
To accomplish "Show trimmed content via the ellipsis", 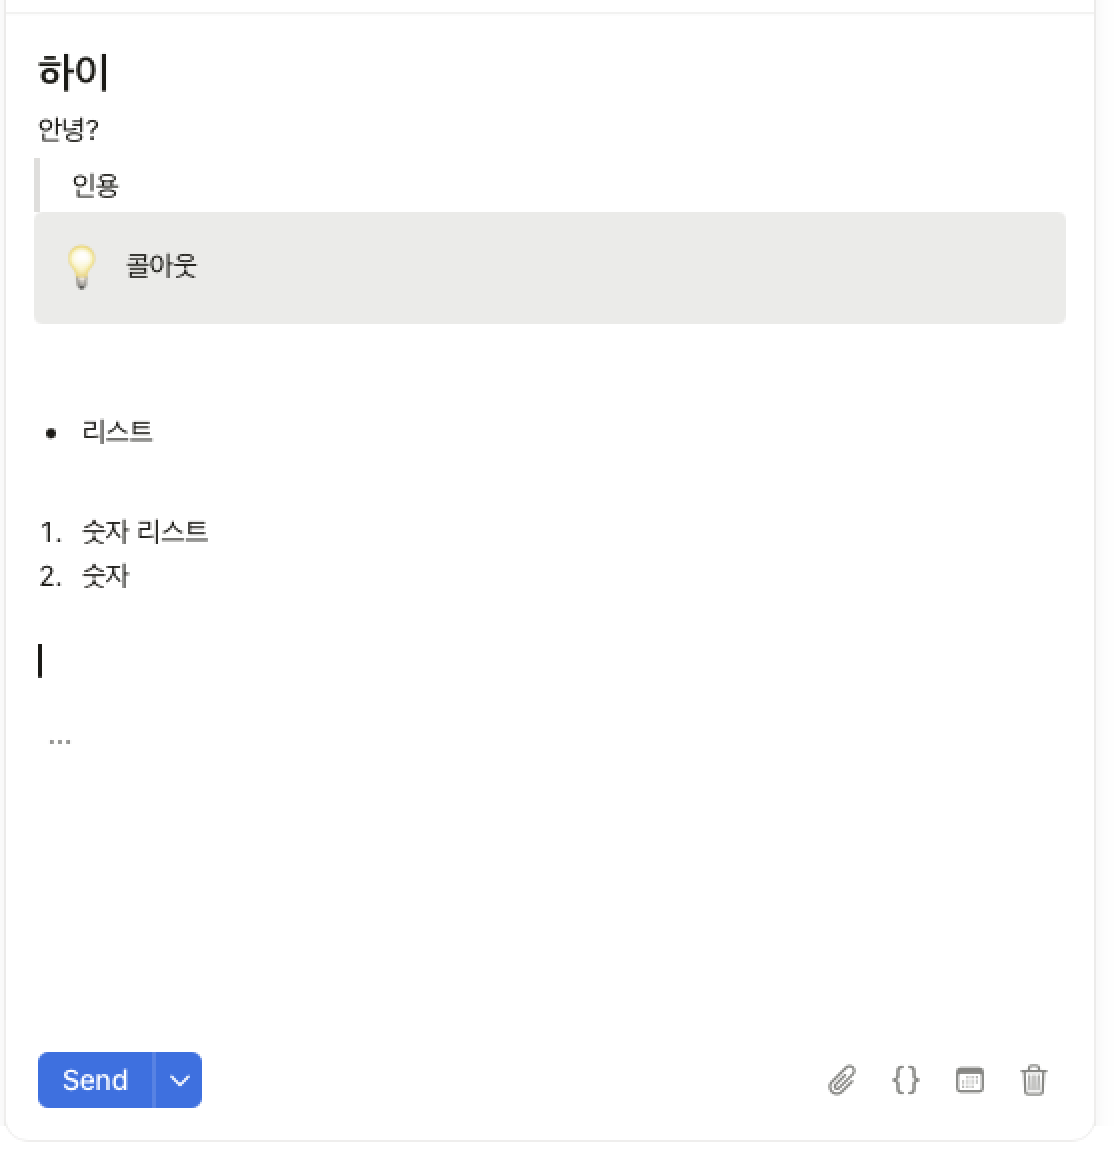I will (59, 741).
